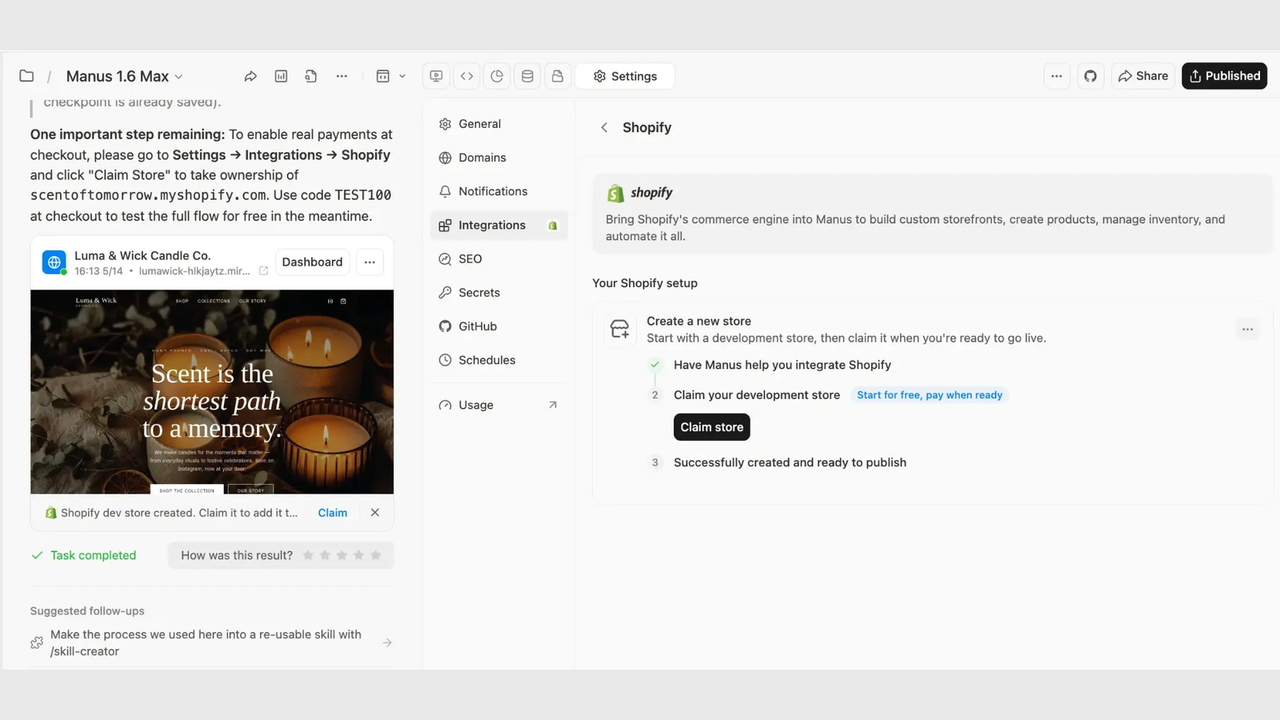Viewport: 1280px width, 720px height.
Task: Click the external arrow icon next to Usage
Action: (553, 405)
